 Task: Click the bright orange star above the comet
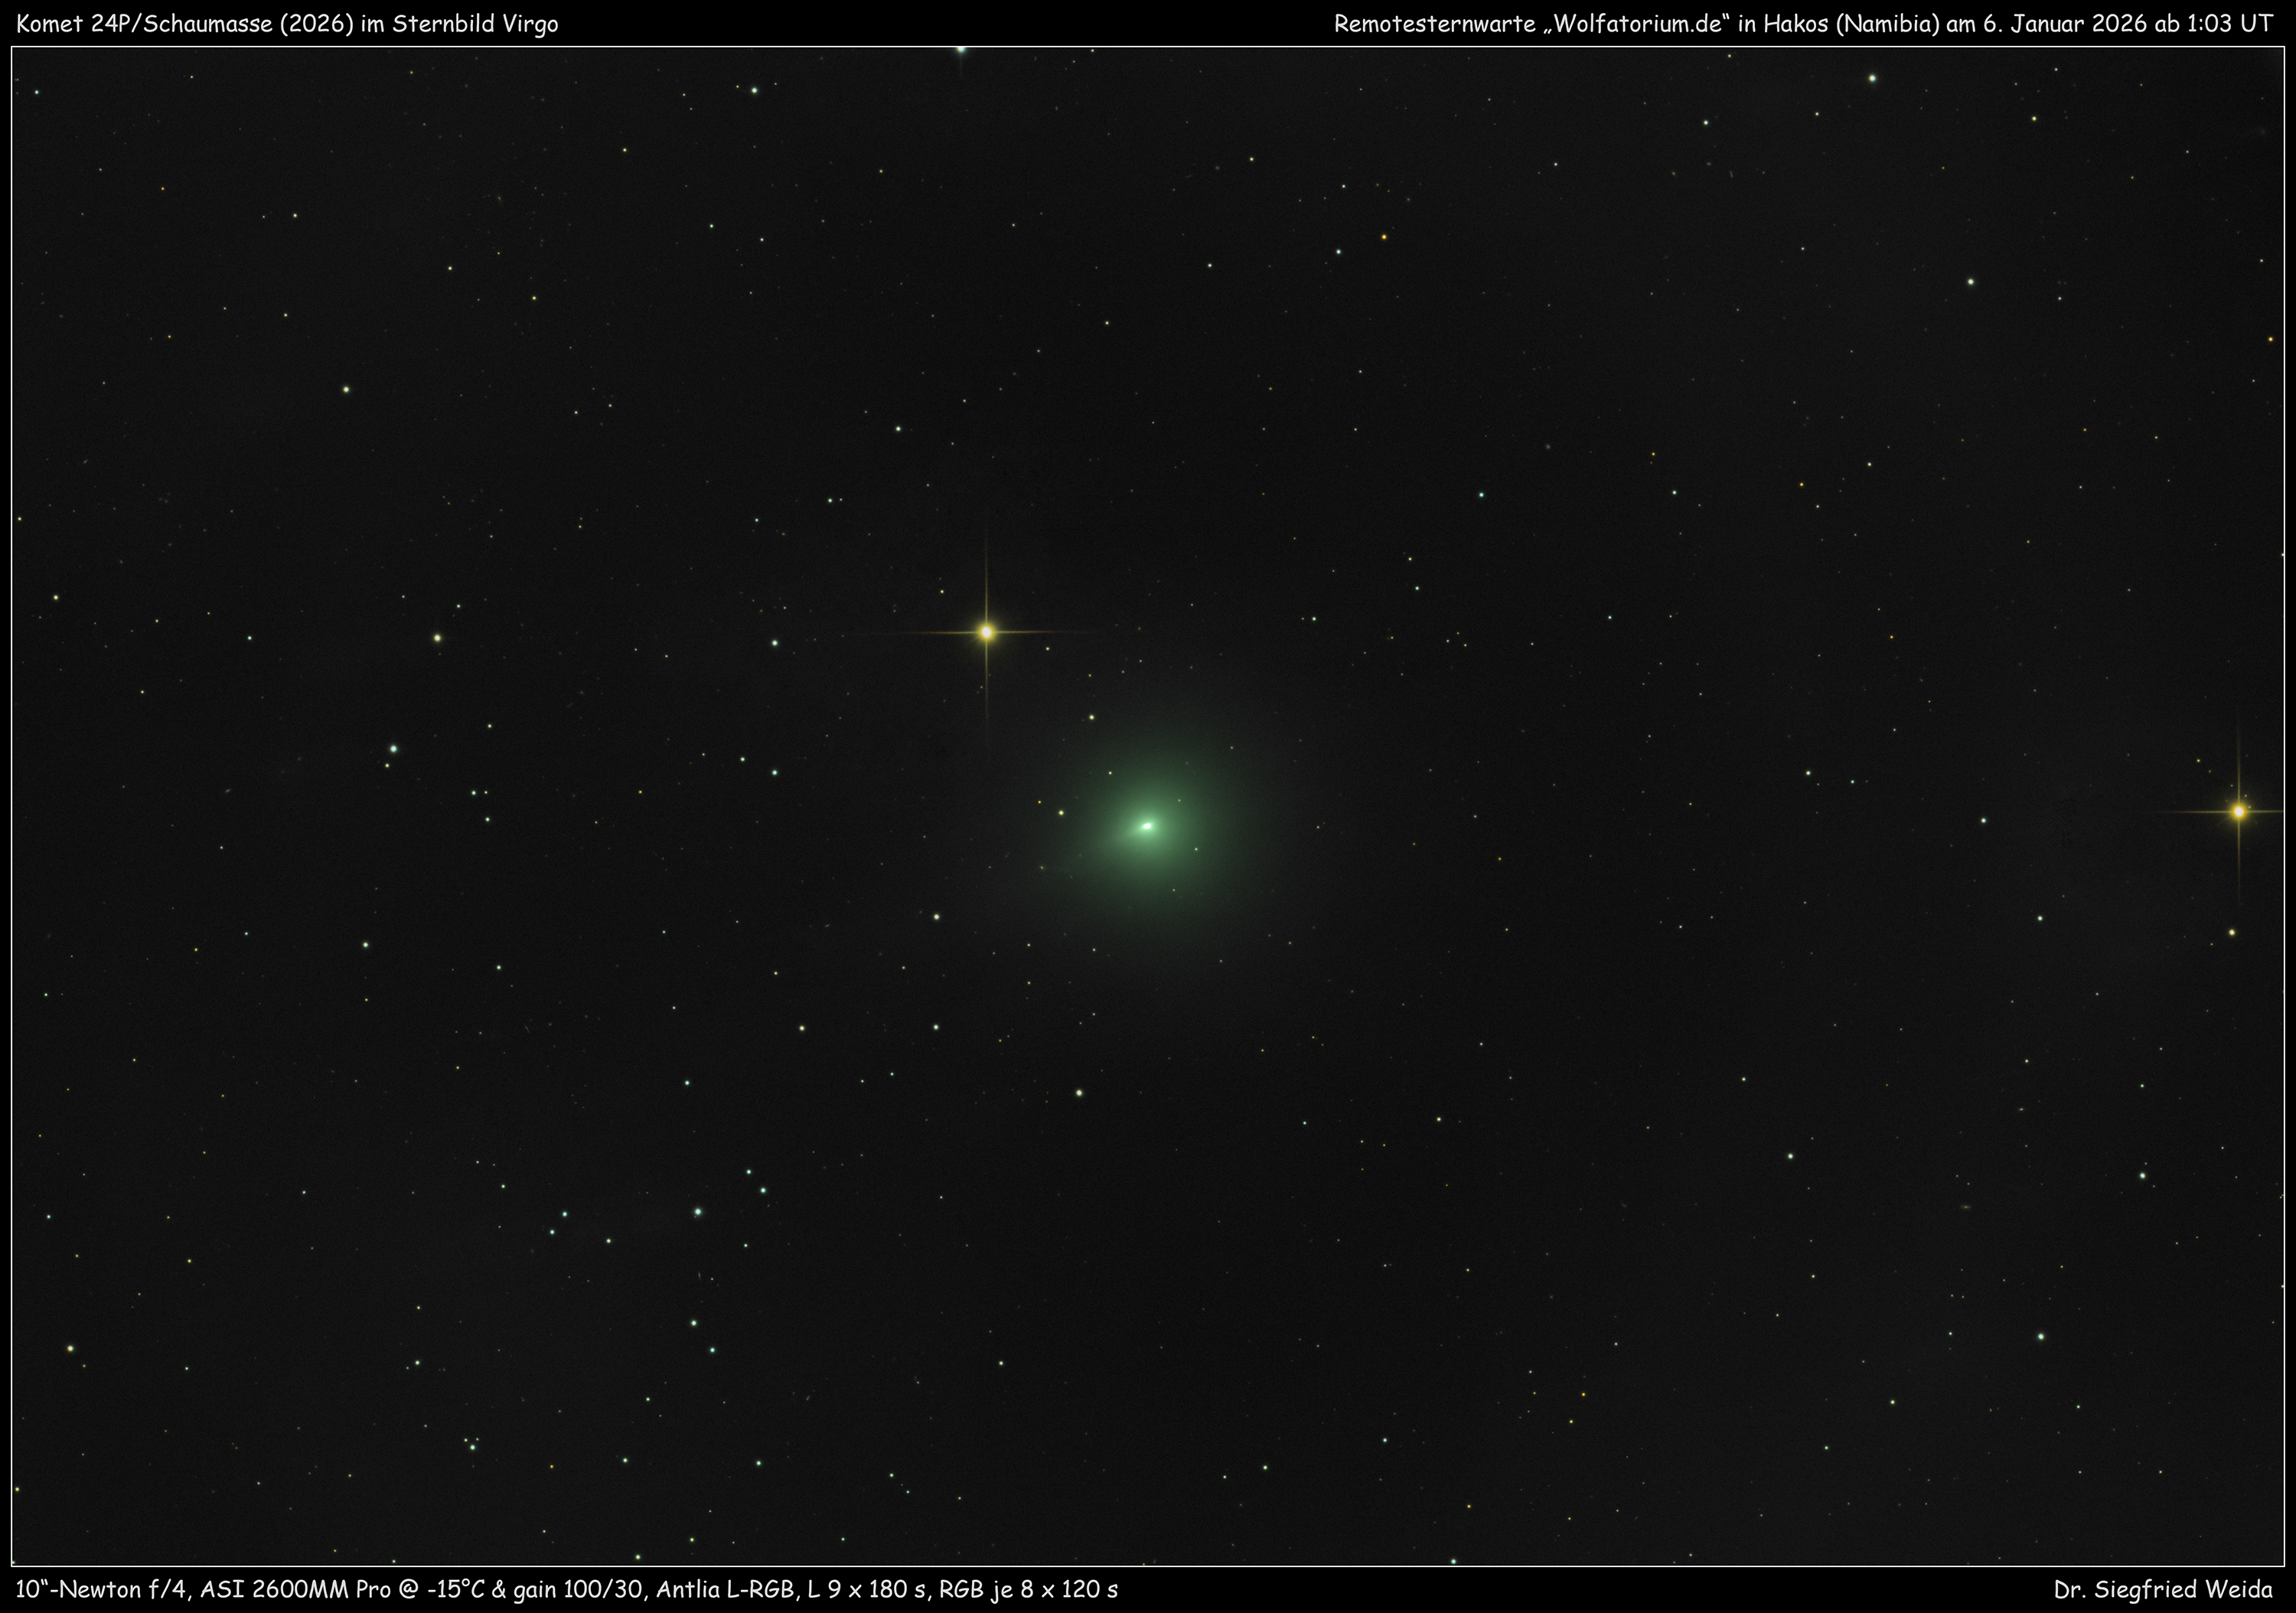click(x=986, y=632)
